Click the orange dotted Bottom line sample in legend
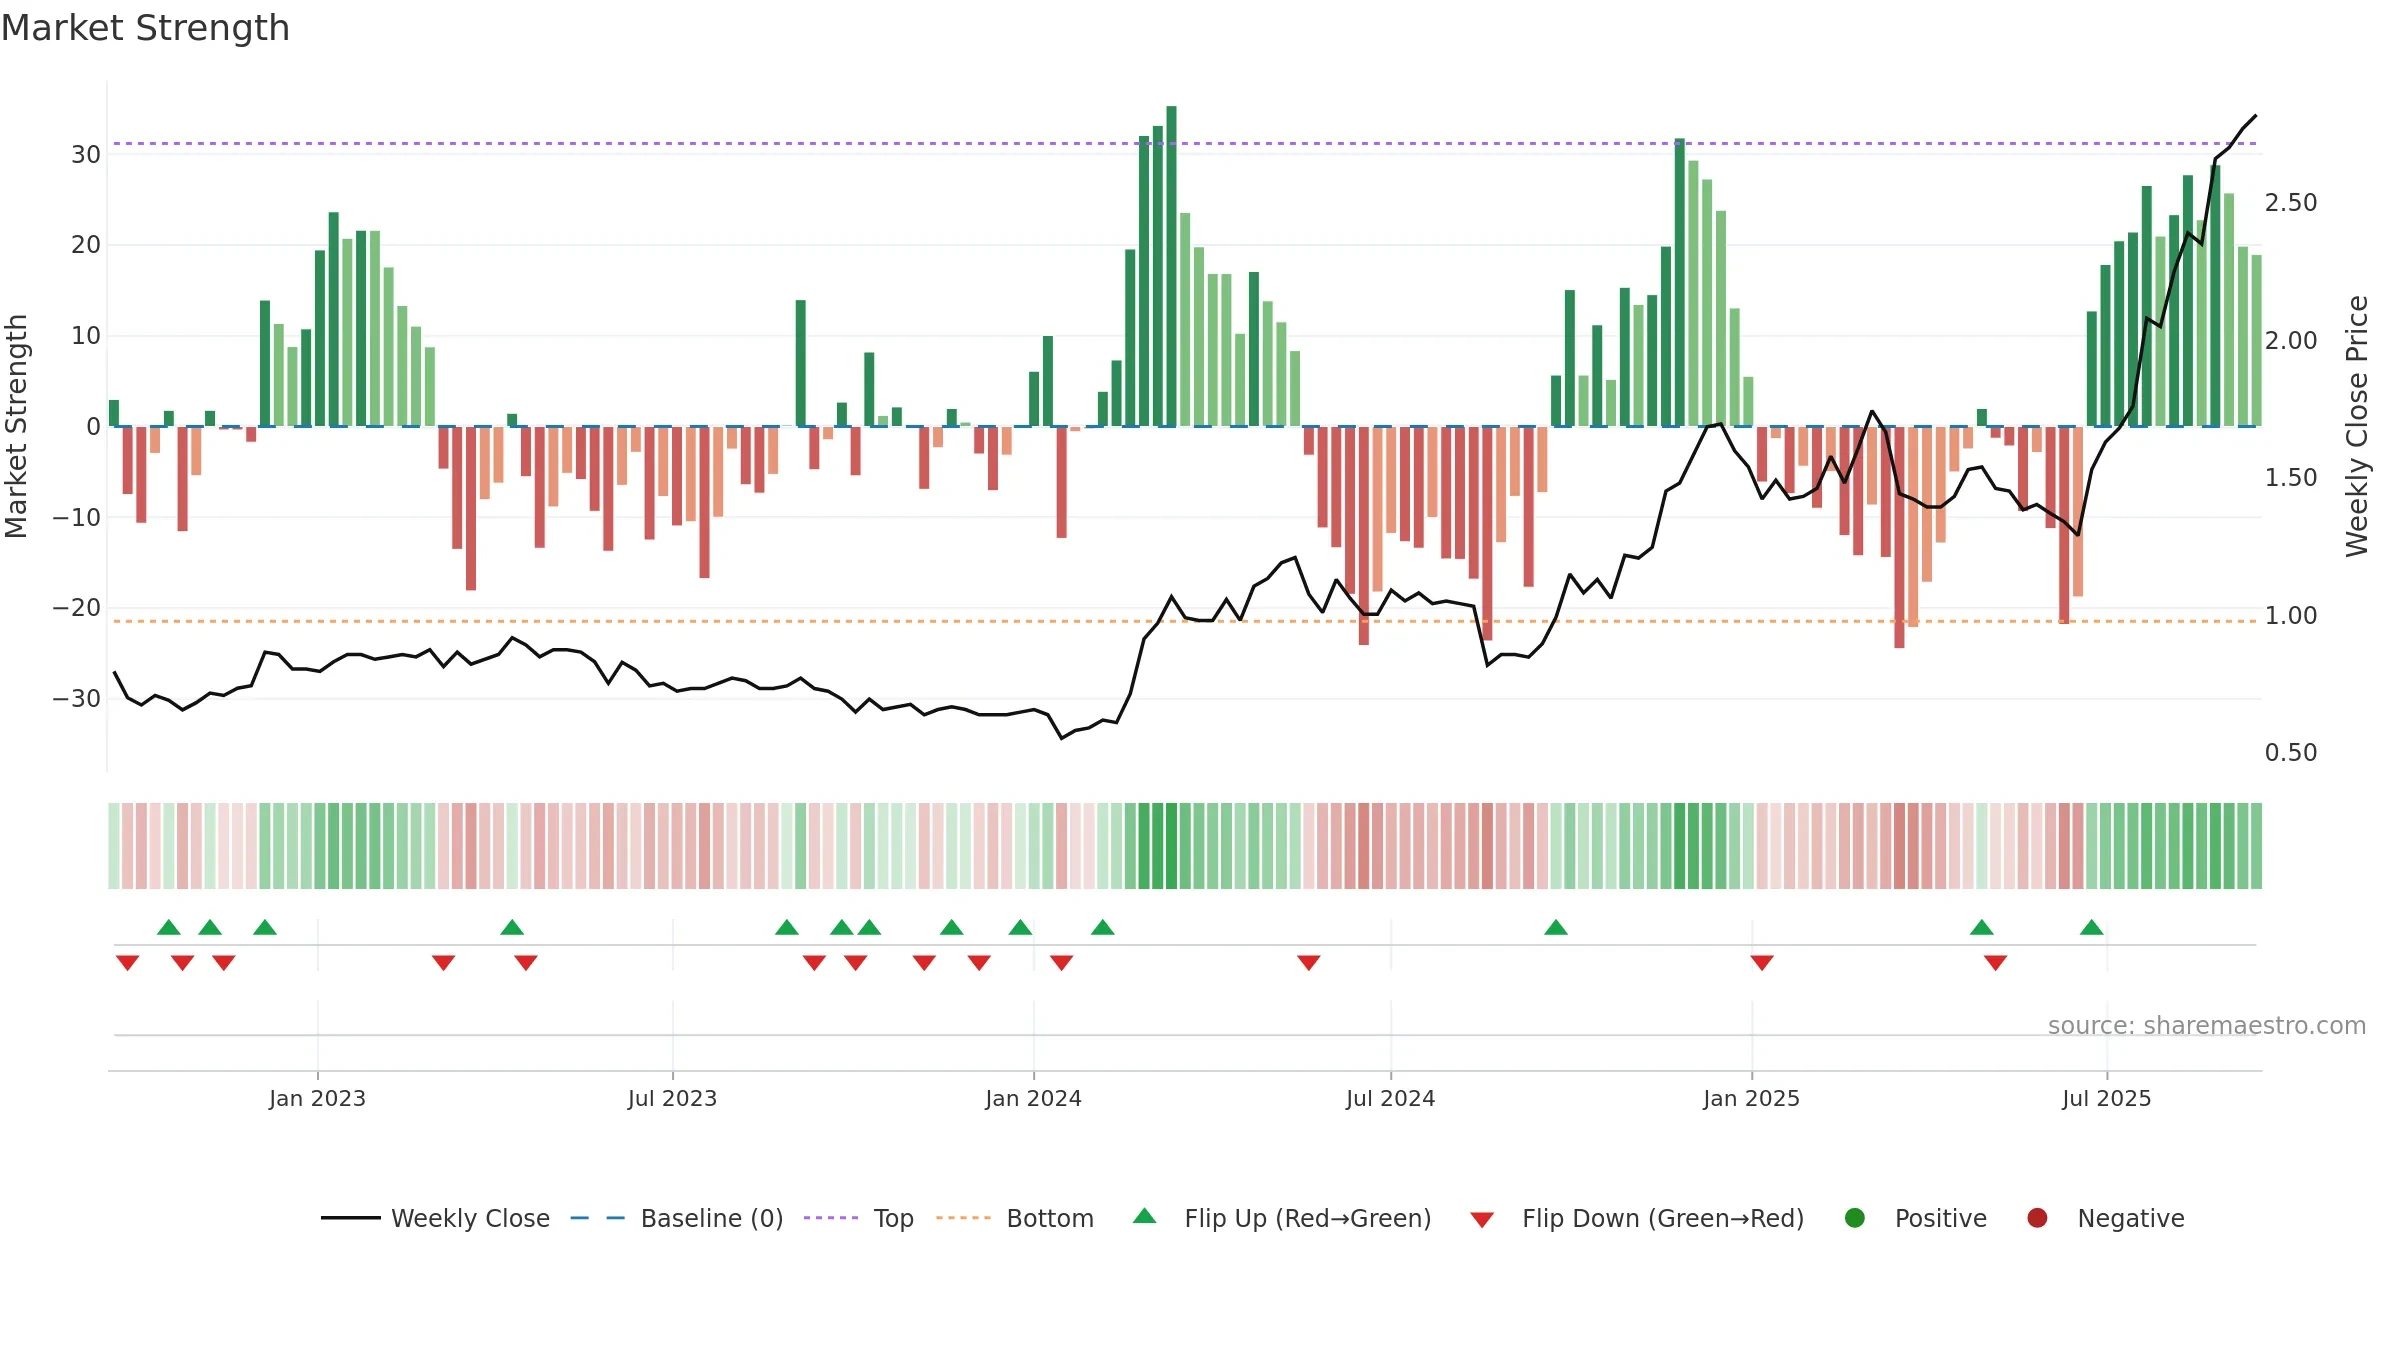The image size is (2400, 1350). point(964,1218)
